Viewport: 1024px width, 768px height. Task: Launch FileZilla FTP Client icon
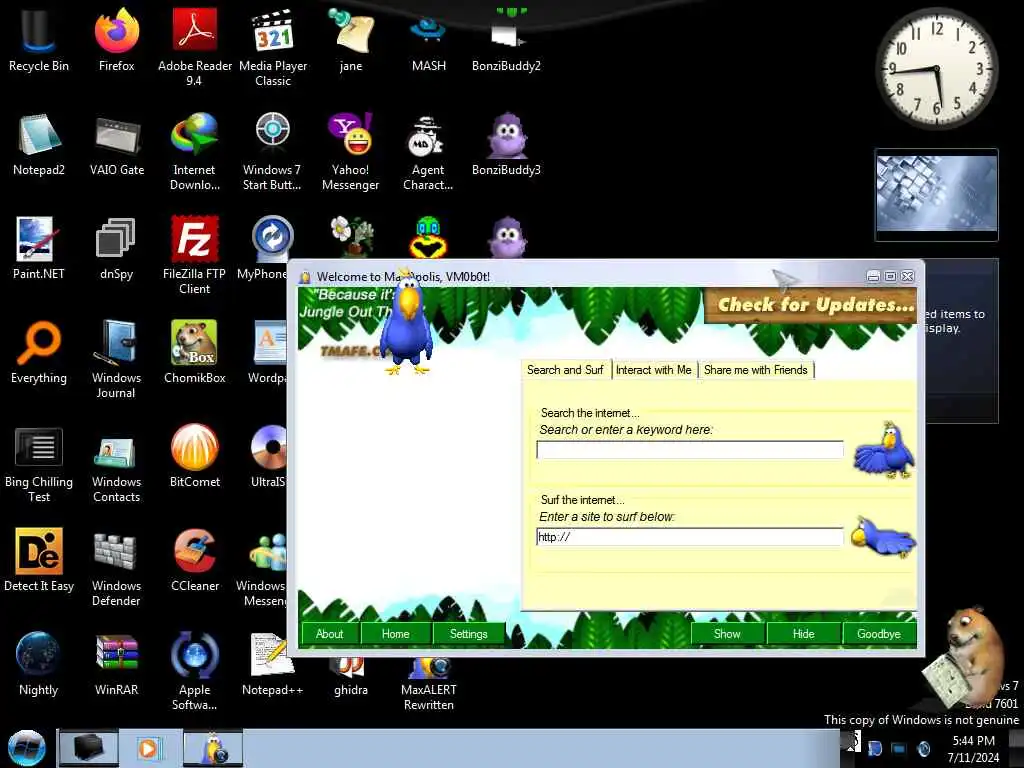click(194, 255)
